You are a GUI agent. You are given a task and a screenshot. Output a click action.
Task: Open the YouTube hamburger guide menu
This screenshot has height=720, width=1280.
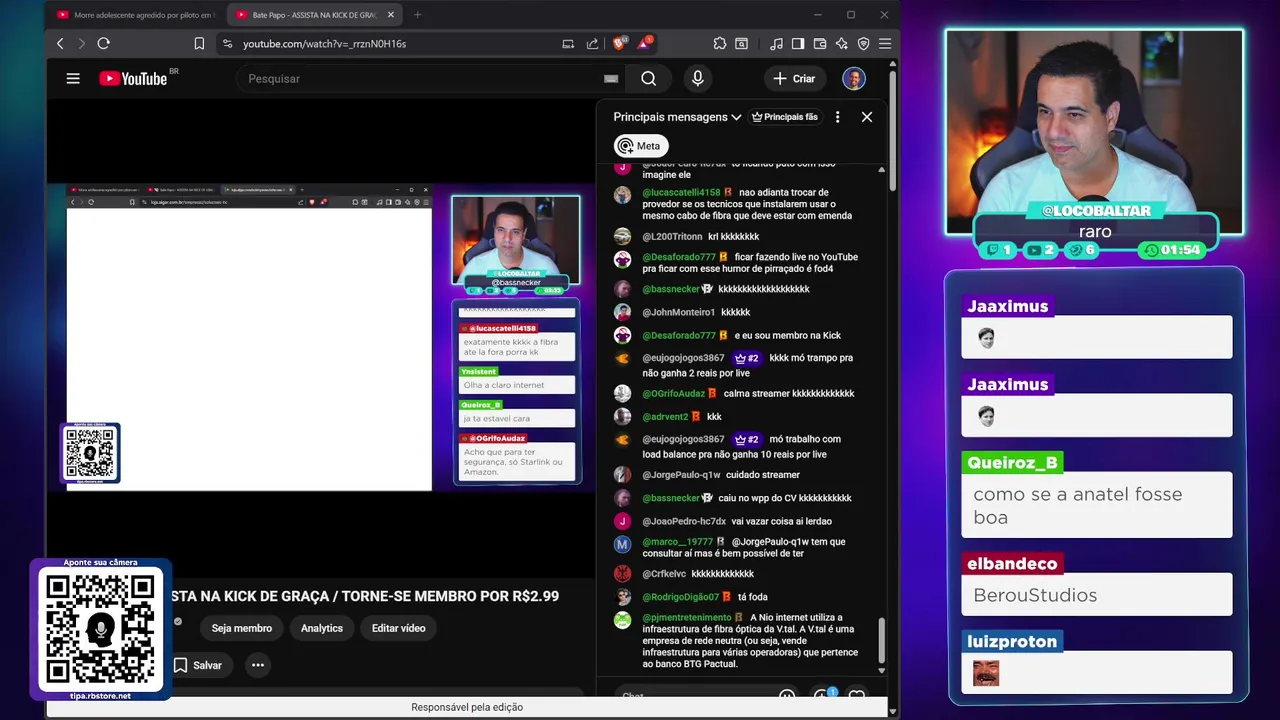click(x=73, y=78)
